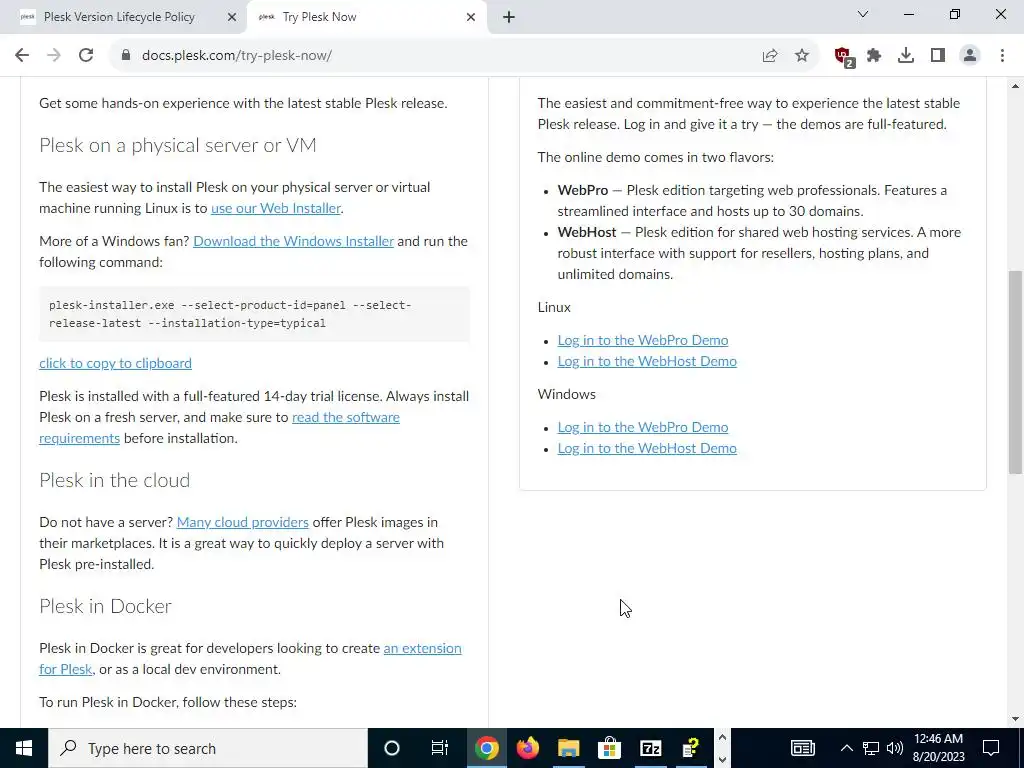Click the scrollbar down arrow
1024x768 pixels.
point(1015,719)
